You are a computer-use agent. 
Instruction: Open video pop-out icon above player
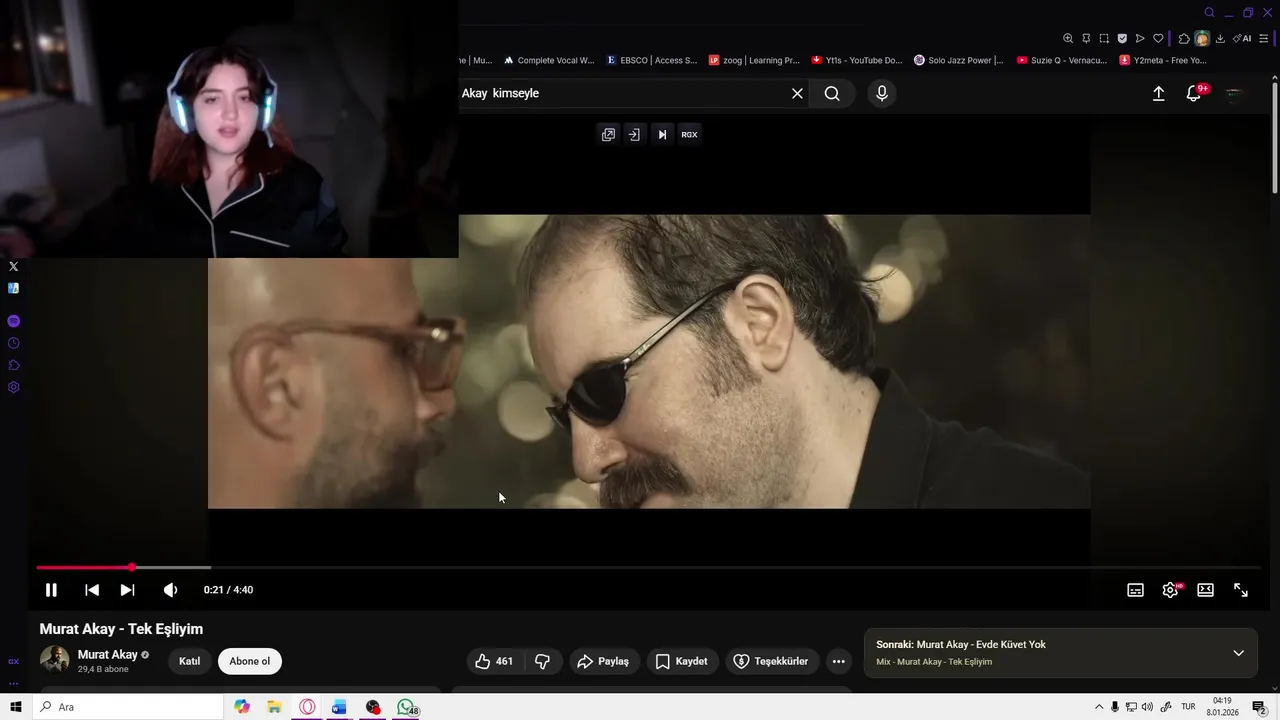608,134
